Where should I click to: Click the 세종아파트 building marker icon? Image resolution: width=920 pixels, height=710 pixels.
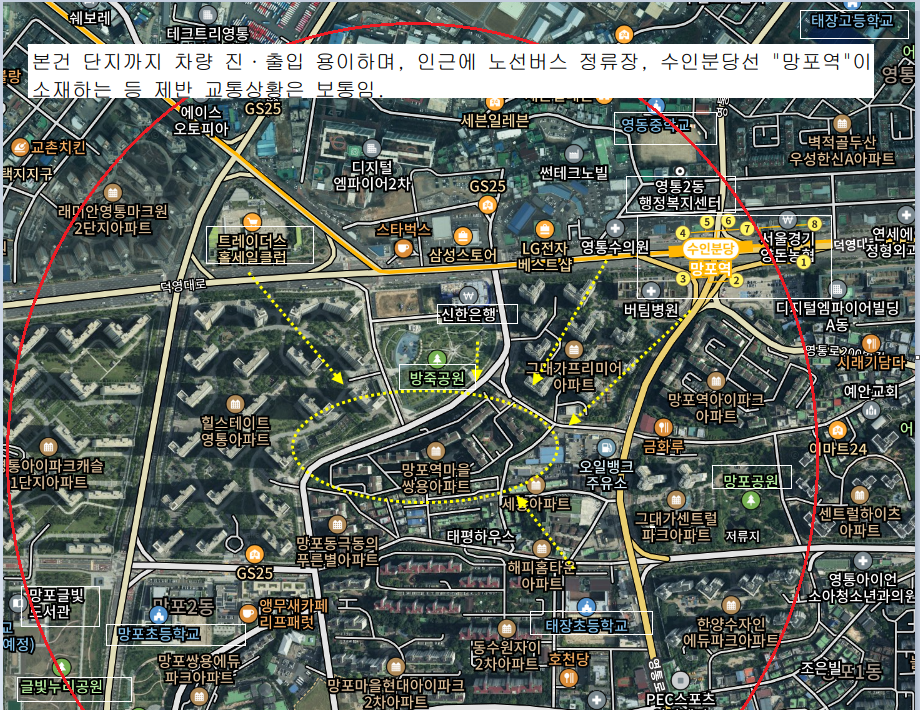coord(535,485)
